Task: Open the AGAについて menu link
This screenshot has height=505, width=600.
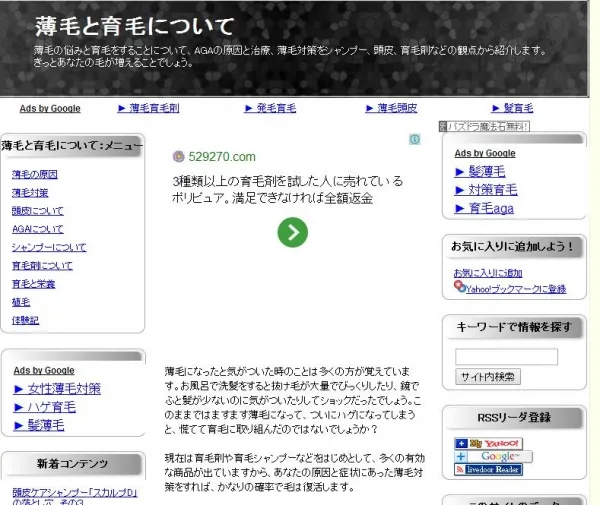Action: (x=38, y=229)
